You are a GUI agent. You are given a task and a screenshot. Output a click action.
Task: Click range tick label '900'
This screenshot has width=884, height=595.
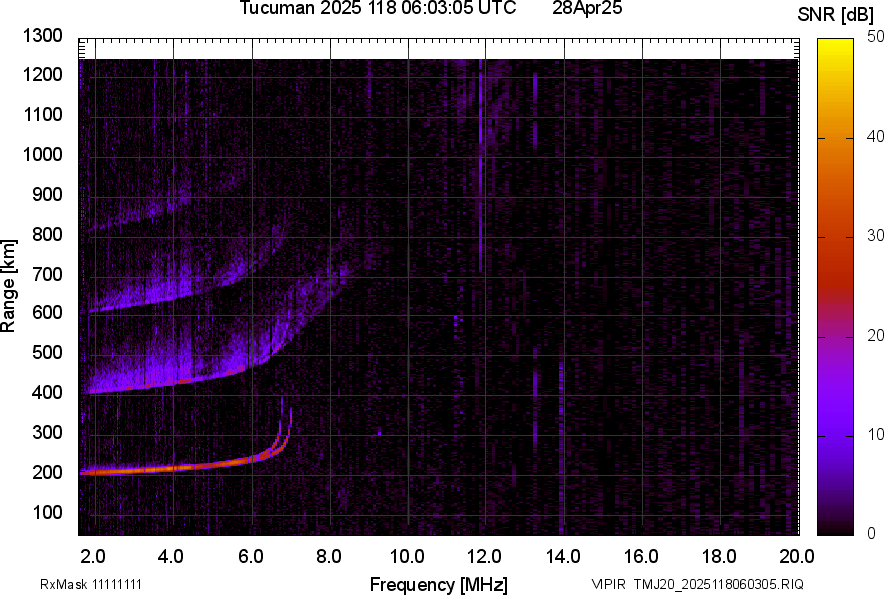click(x=47, y=195)
